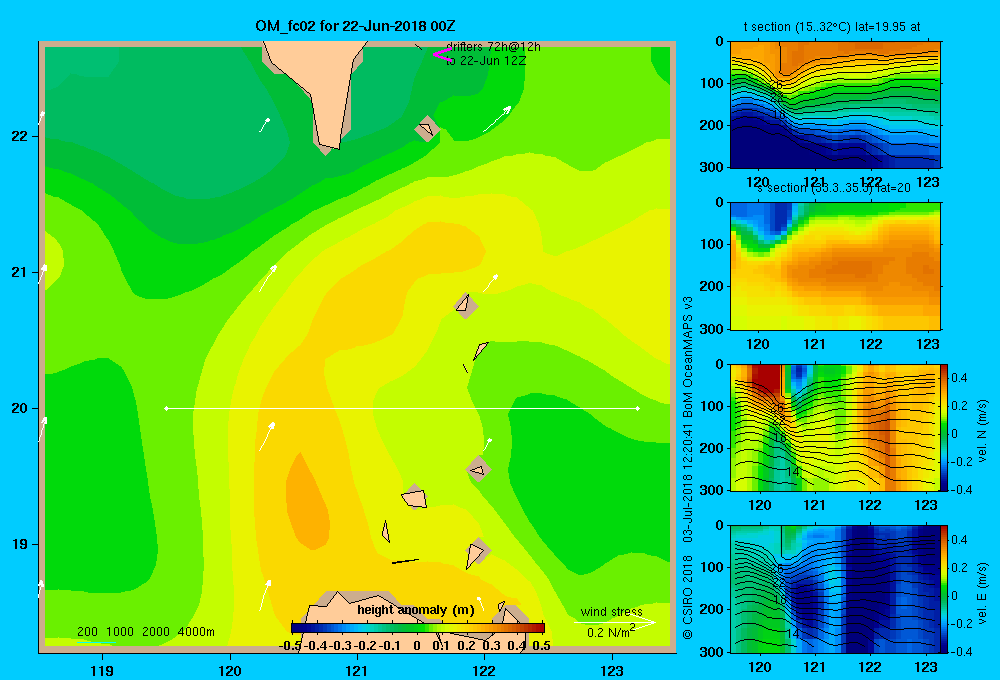The image size is (1000, 680).
Task: Click contour label '14' in vel. N panel
Action: pos(793,471)
